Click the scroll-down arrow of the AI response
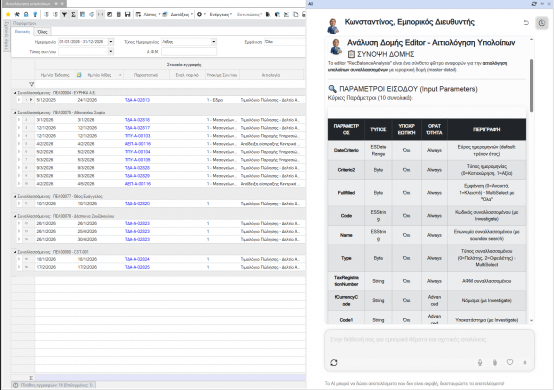The width and height of the screenshot is (554, 390). point(531,320)
